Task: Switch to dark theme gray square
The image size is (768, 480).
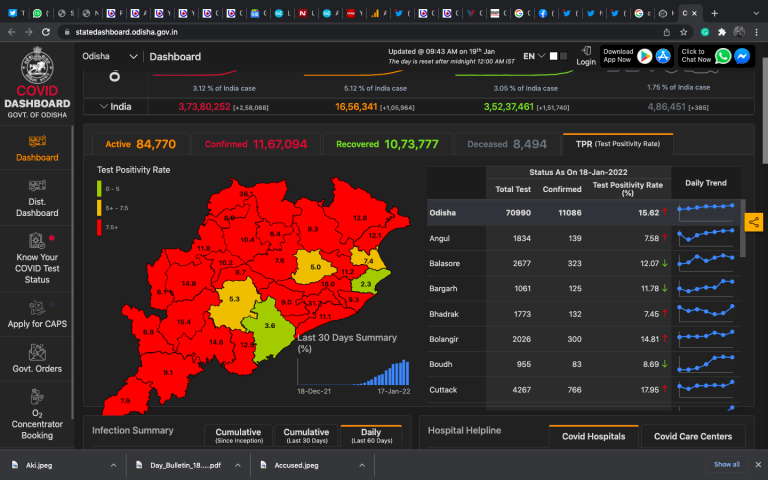Action: tap(563, 56)
